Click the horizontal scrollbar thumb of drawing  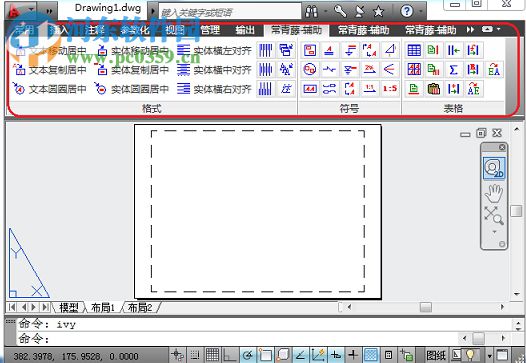(x=426, y=307)
